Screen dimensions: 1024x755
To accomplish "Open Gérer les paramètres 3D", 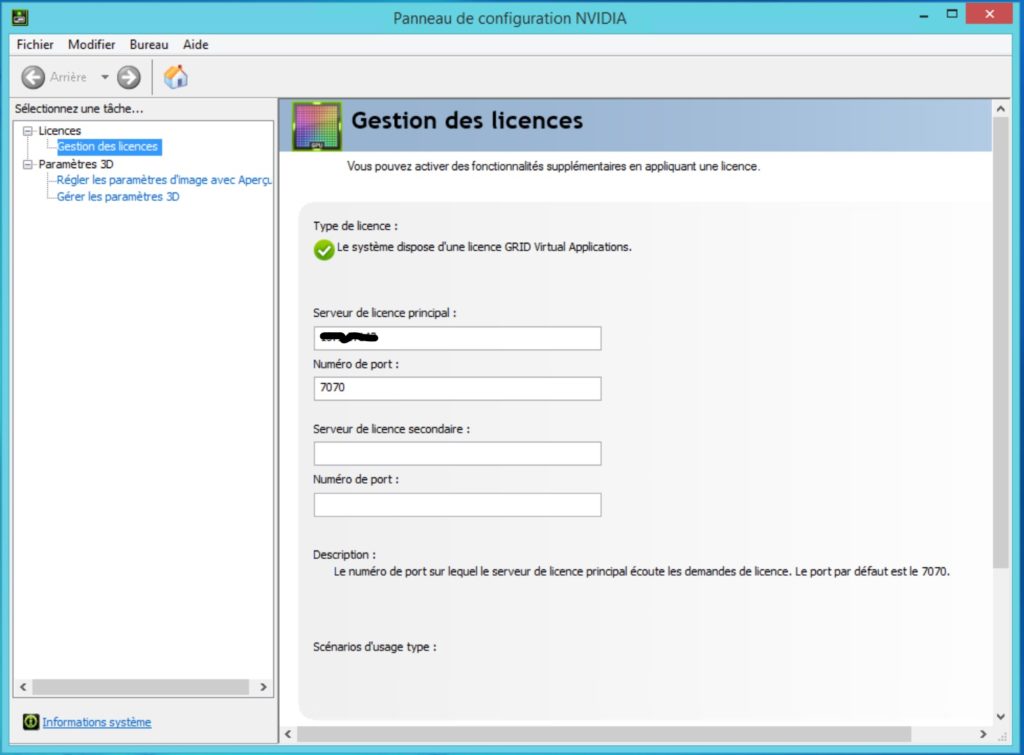I will tap(118, 197).
